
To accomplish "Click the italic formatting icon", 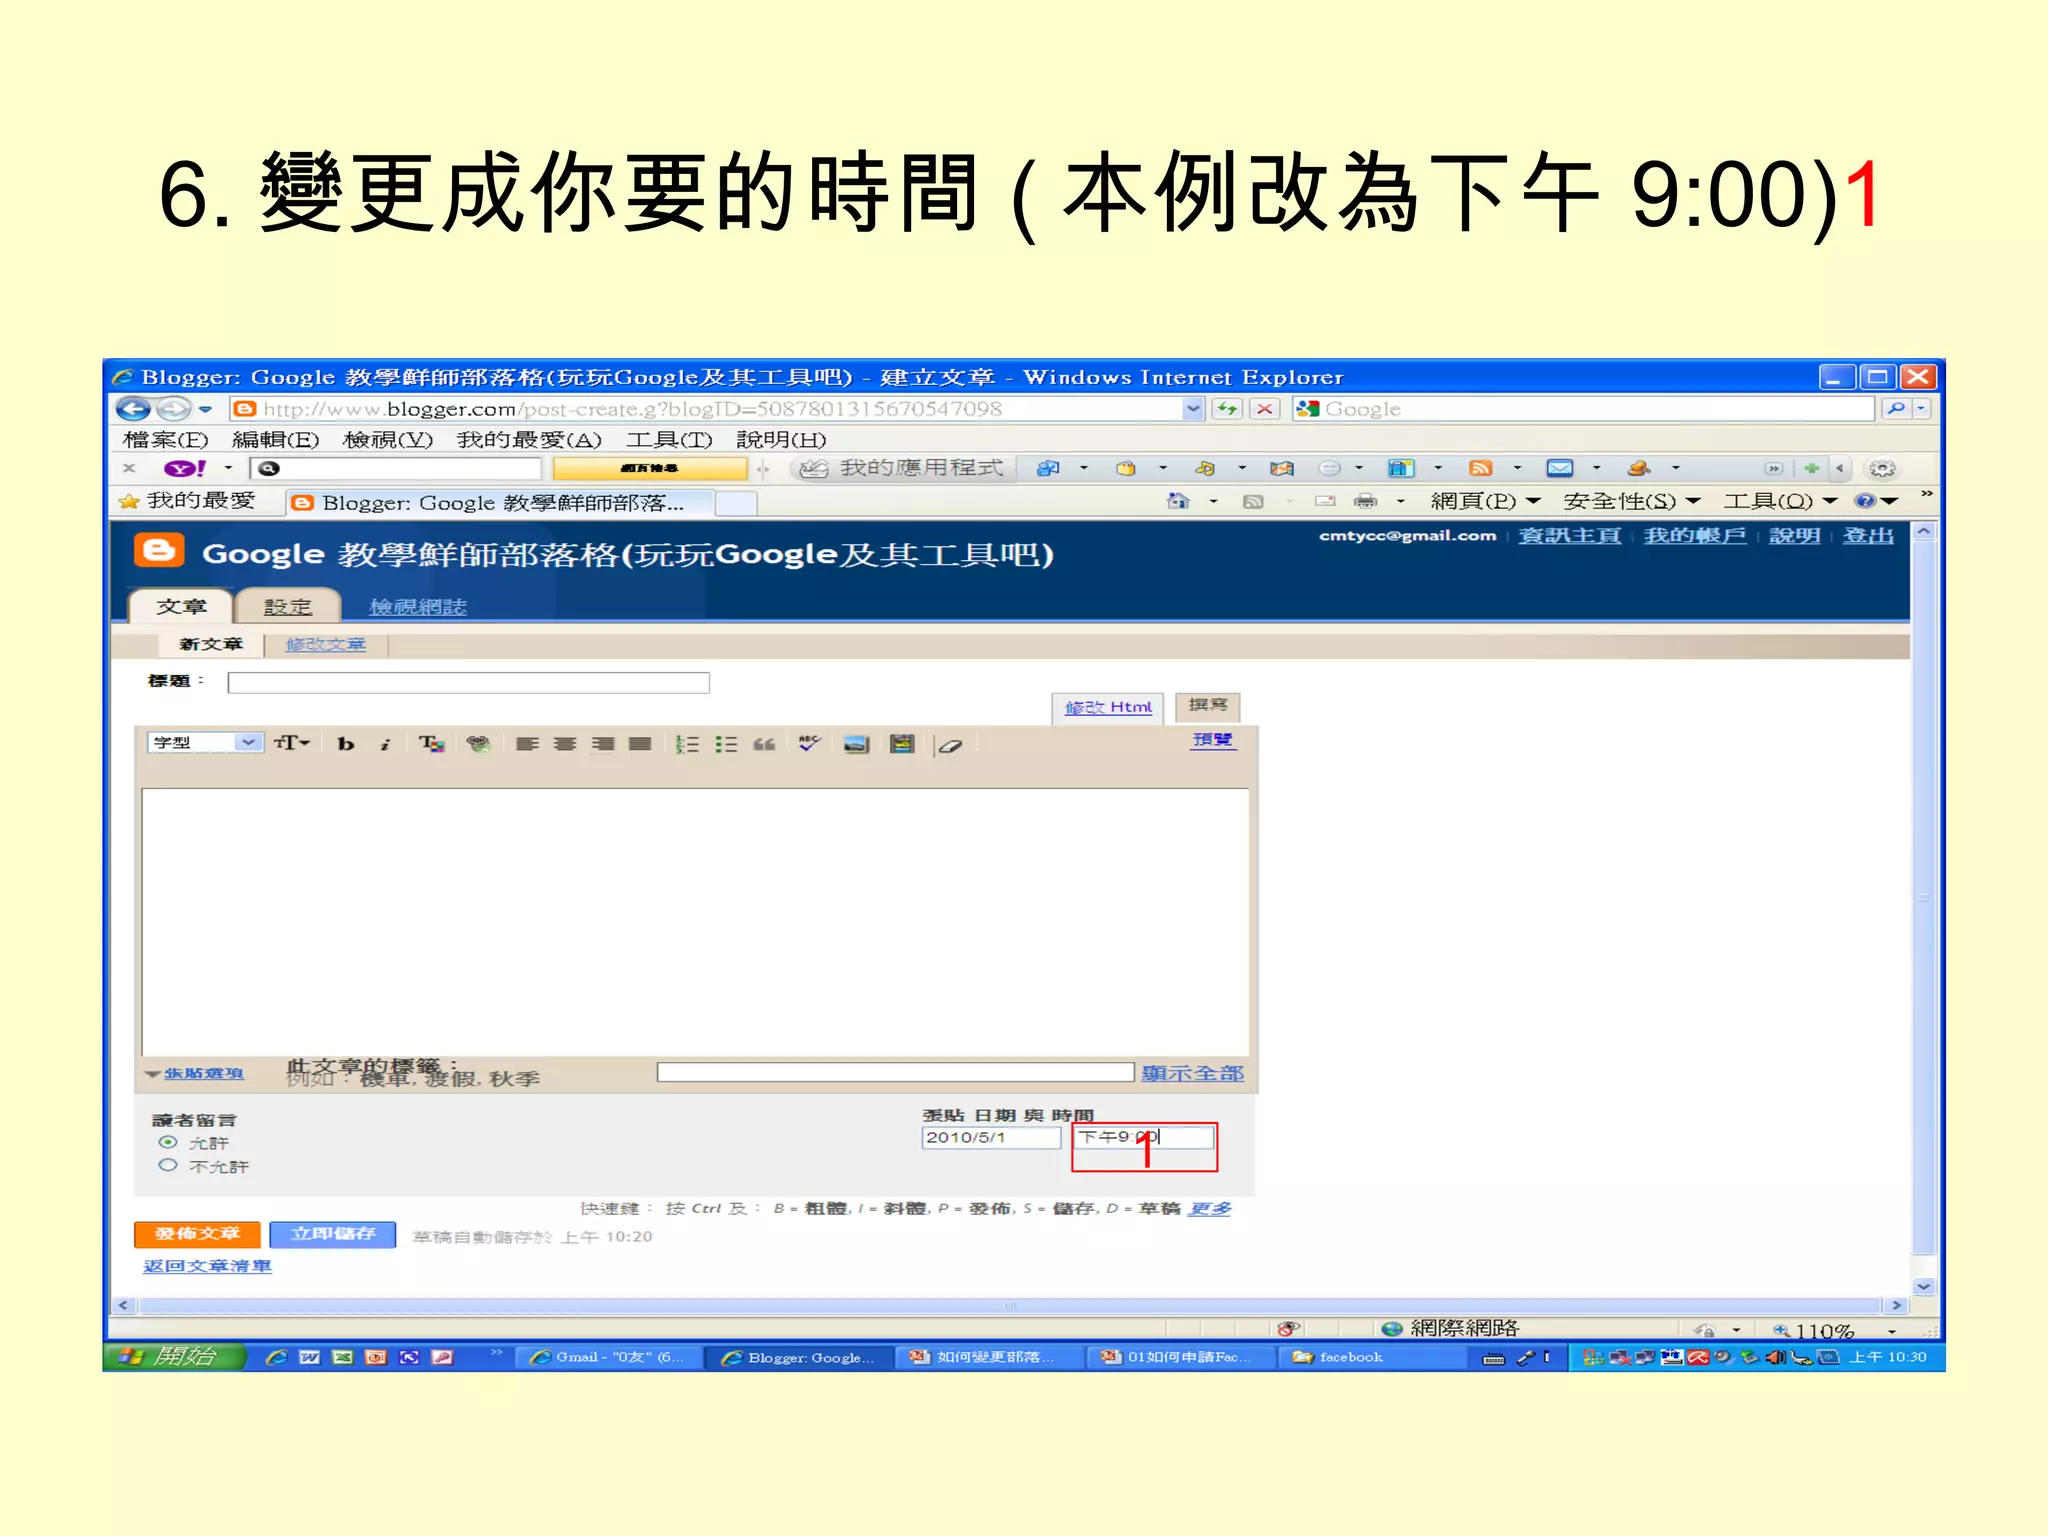I will pos(385,743).
